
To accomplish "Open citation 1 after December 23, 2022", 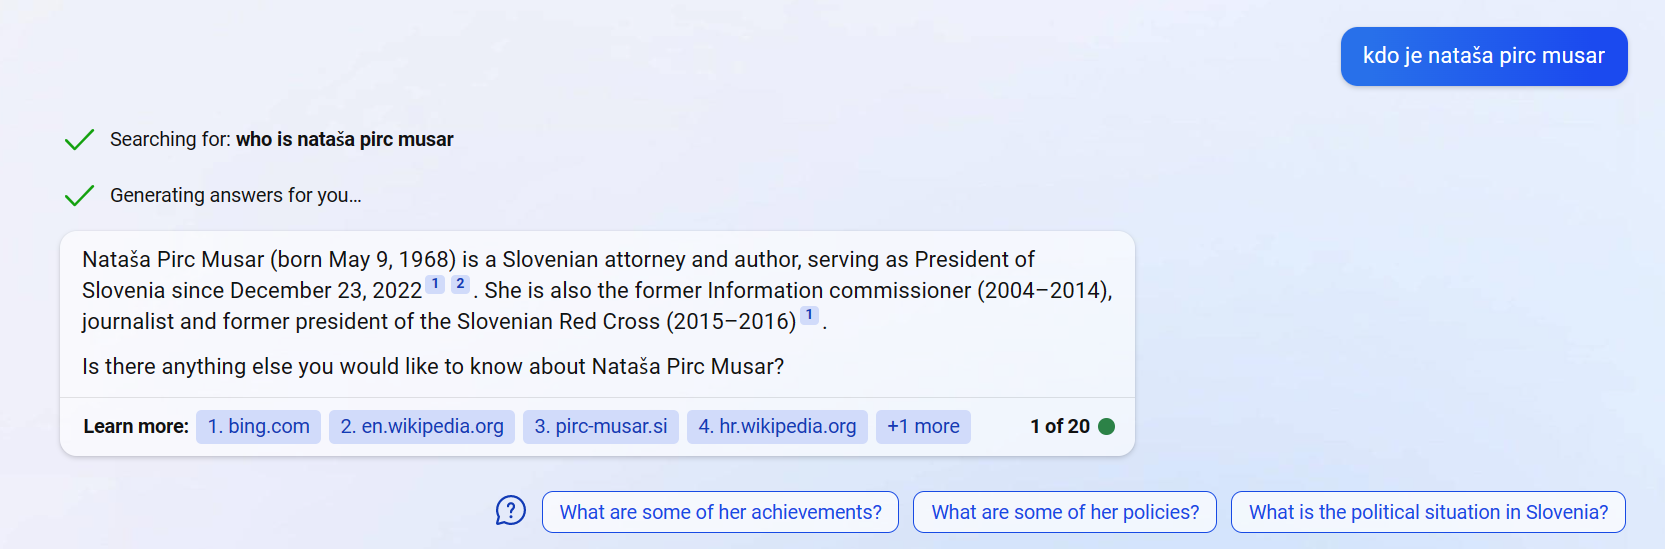I will 435,284.
